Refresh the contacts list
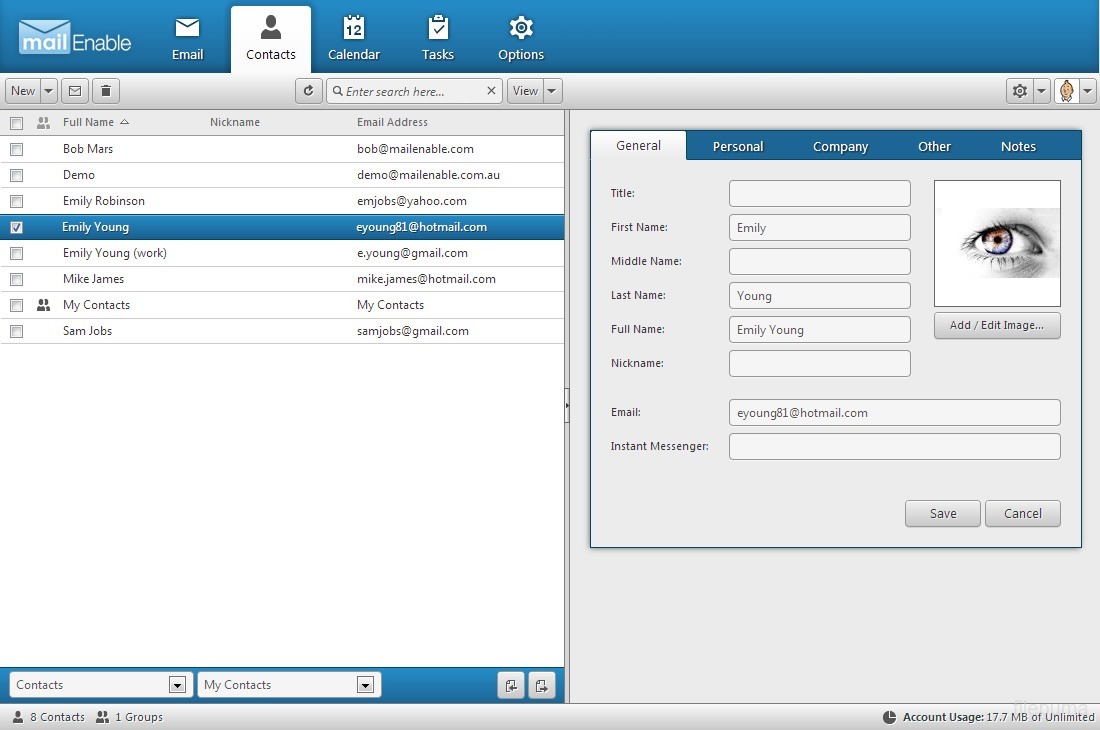This screenshot has width=1100, height=730. [x=309, y=91]
